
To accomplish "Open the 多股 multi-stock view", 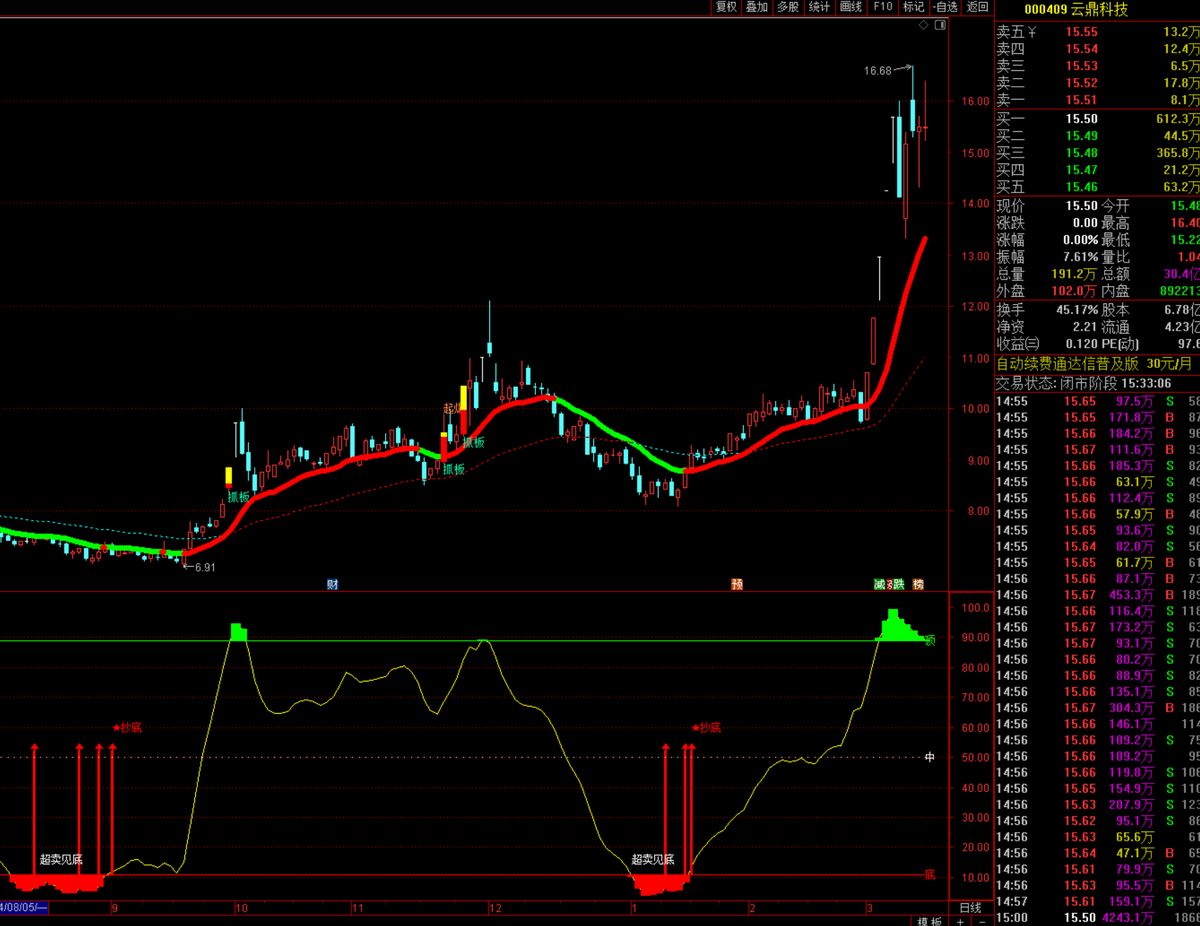I will (788, 7).
